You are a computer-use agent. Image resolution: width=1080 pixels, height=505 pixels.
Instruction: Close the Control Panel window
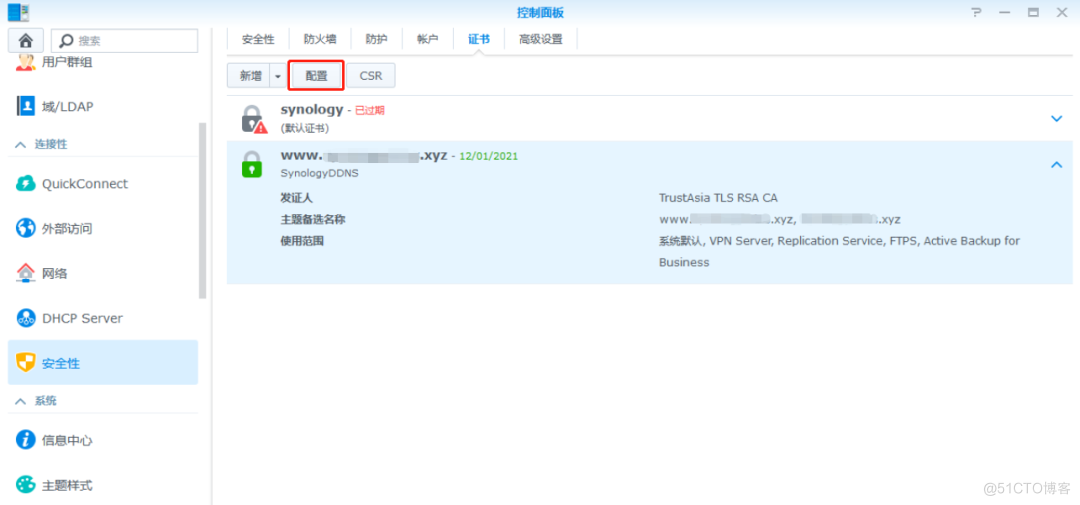[1061, 12]
